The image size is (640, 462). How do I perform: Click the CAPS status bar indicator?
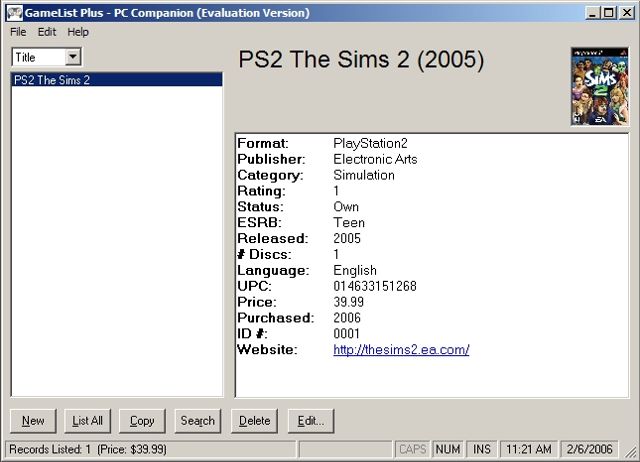[412, 449]
